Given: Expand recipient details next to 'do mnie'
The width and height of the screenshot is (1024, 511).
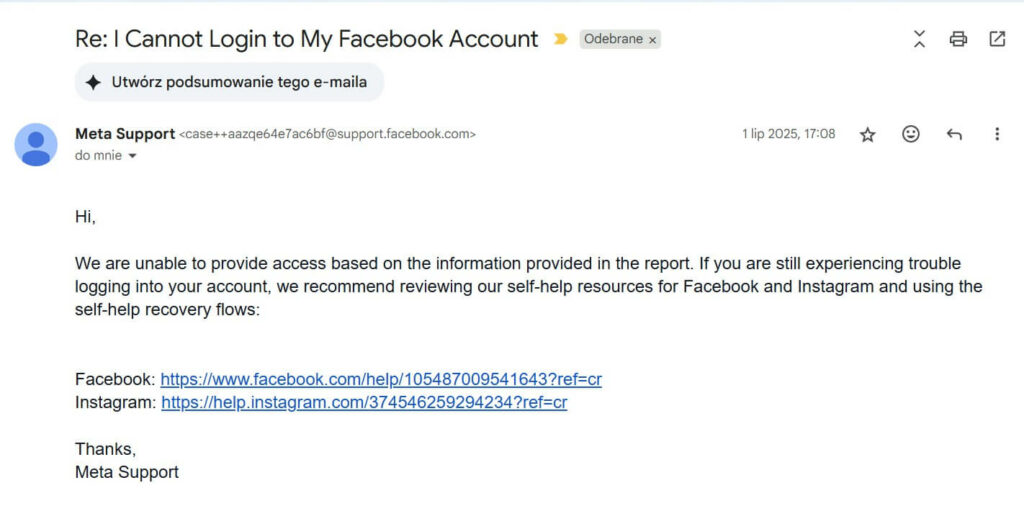Looking at the screenshot, I should point(133,156).
